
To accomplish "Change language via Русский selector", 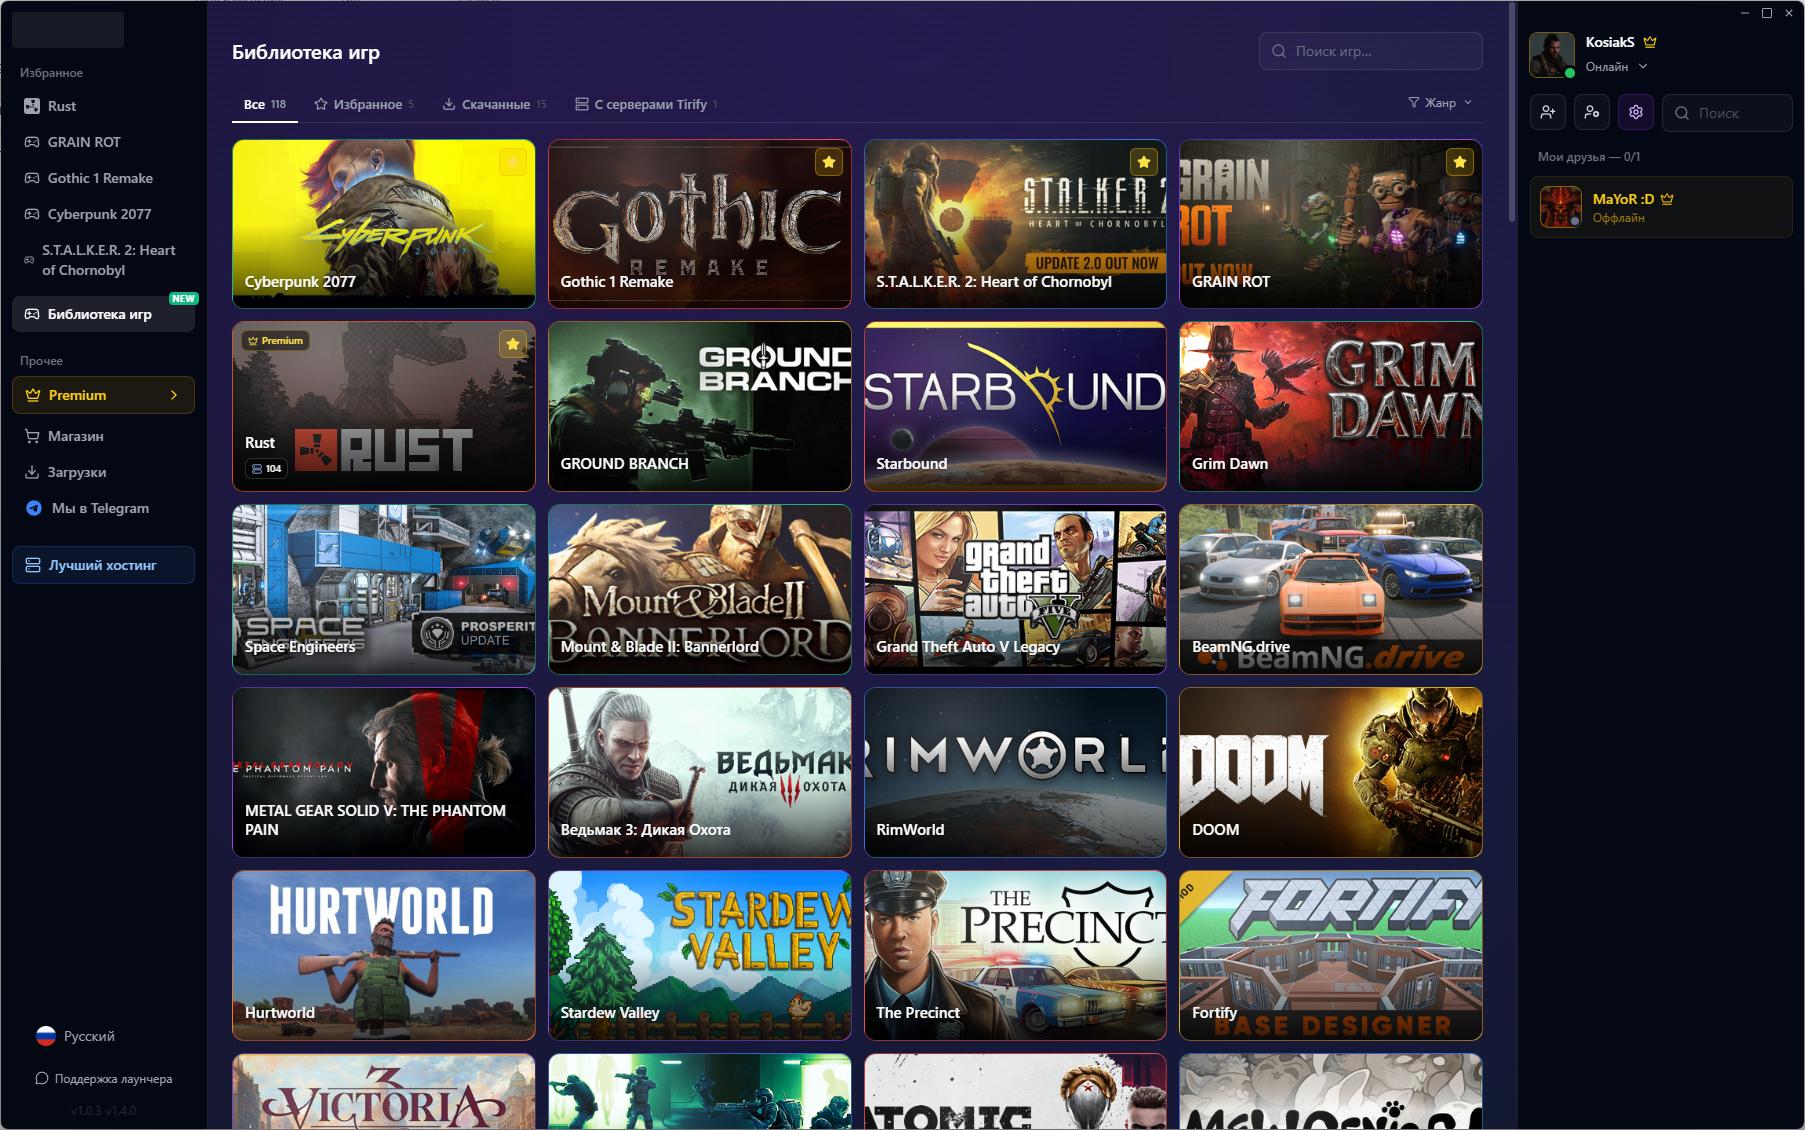I will (76, 1036).
